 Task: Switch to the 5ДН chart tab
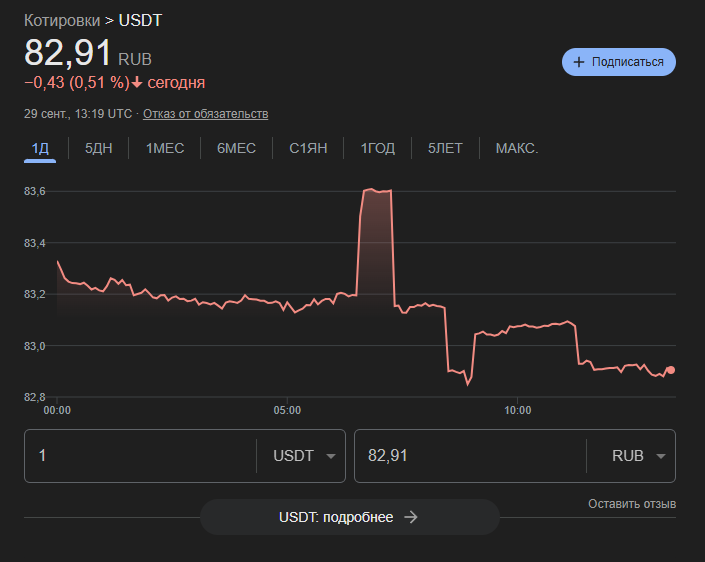click(99, 148)
